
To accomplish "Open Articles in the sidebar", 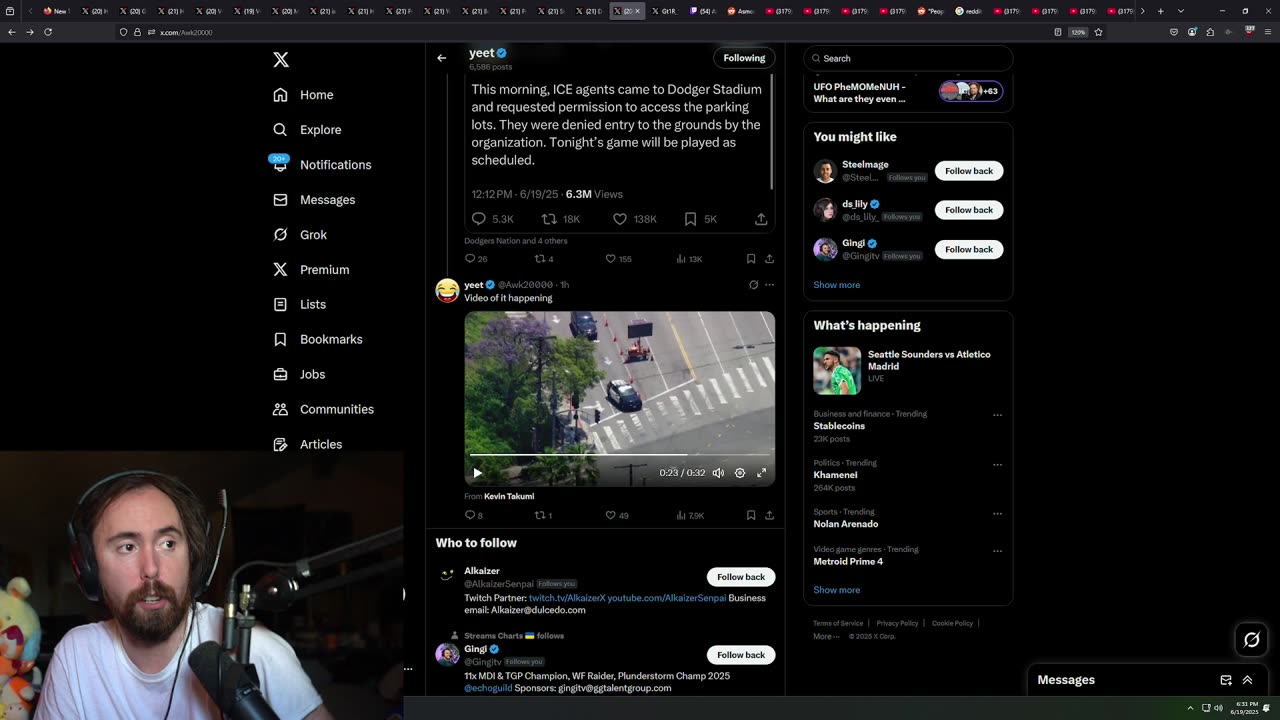I will 307,444.
